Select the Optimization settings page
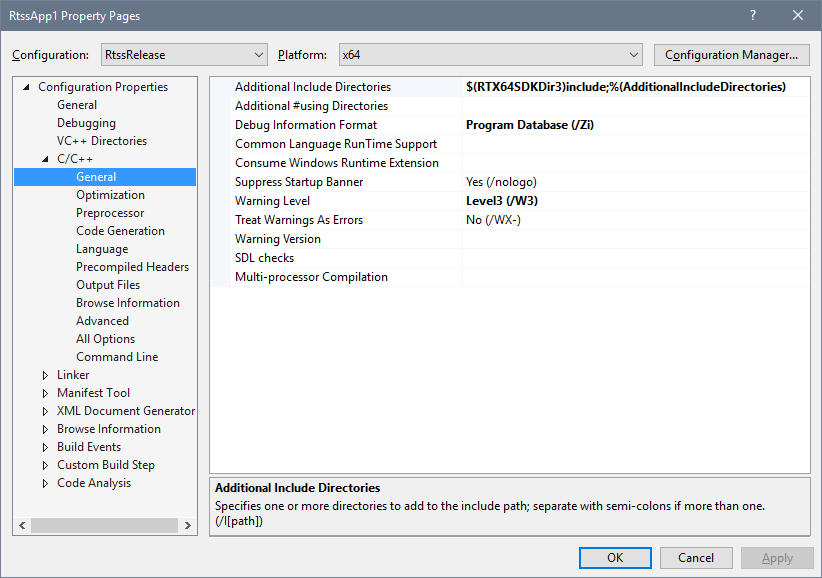 click(x=110, y=194)
